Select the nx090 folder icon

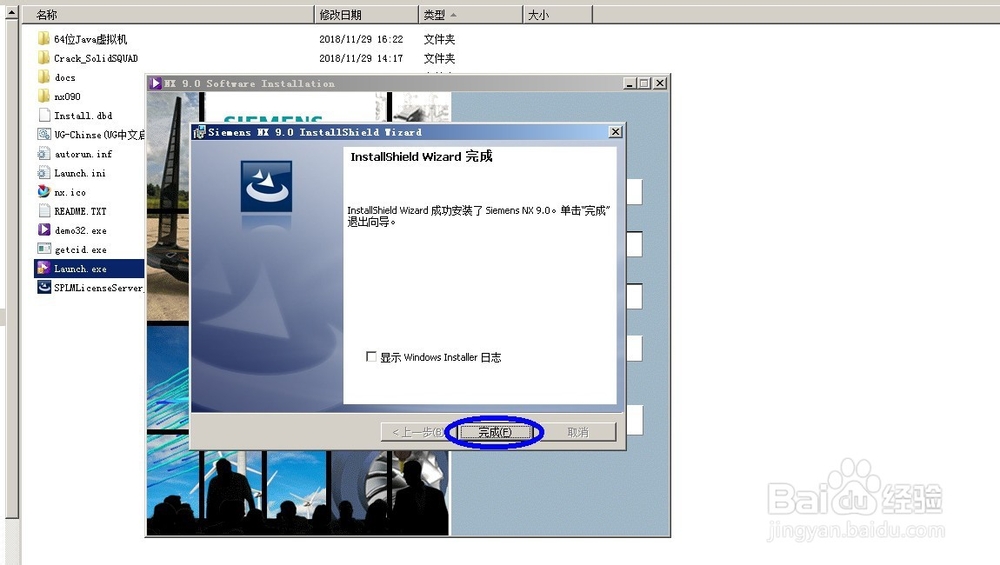pyautogui.click(x=43, y=96)
